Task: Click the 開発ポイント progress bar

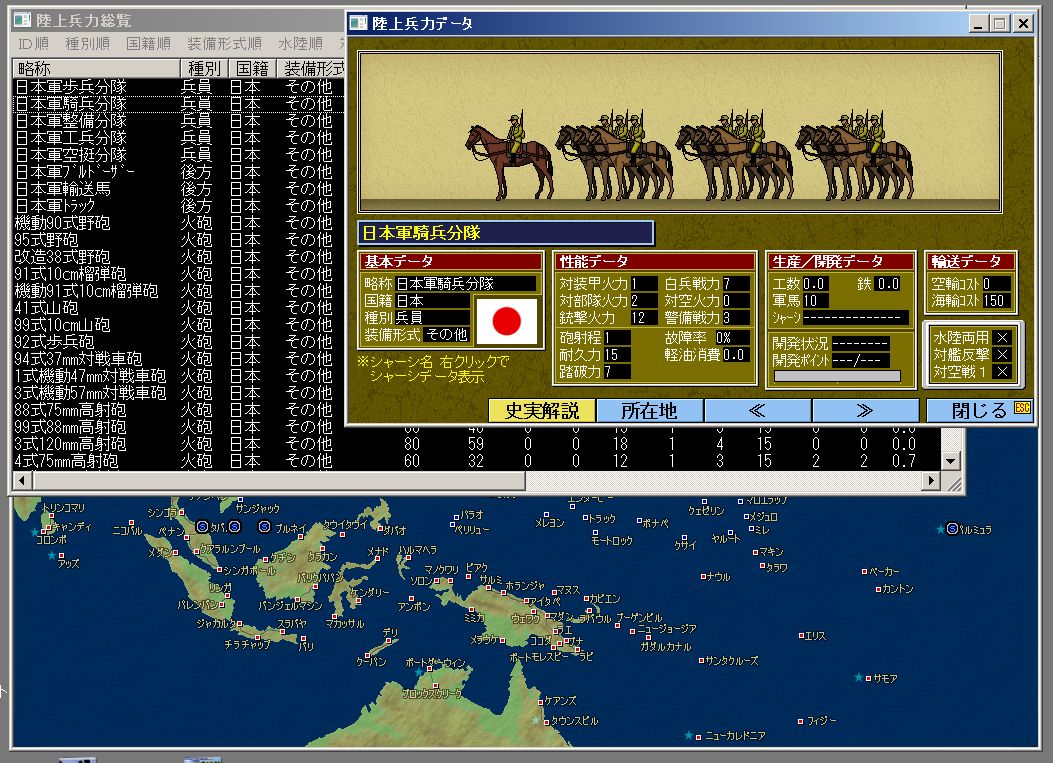Action: pyautogui.click(x=837, y=376)
